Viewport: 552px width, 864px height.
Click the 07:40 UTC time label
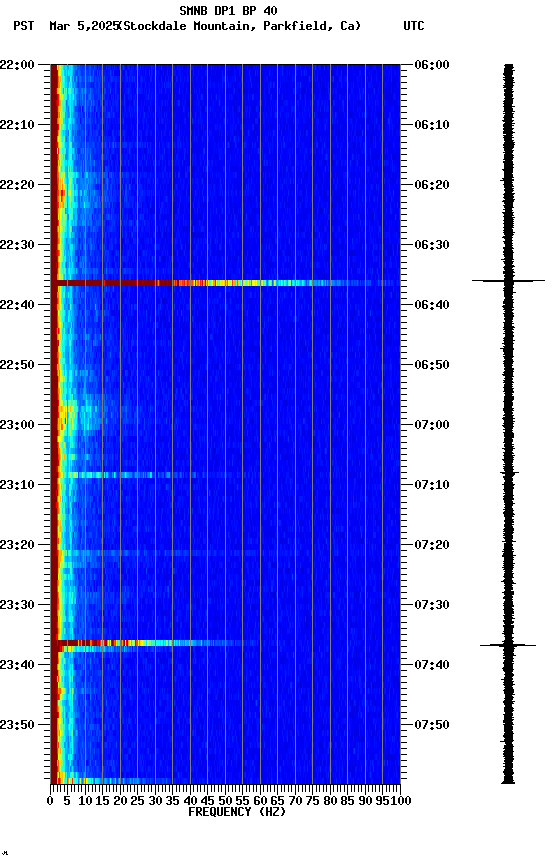coord(432,666)
